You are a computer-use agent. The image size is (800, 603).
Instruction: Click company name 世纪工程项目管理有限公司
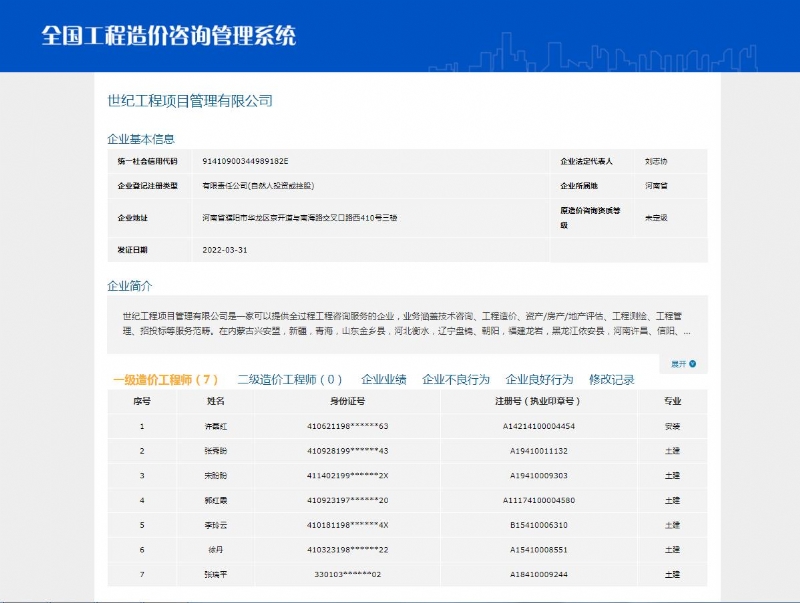(x=190, y=100)
